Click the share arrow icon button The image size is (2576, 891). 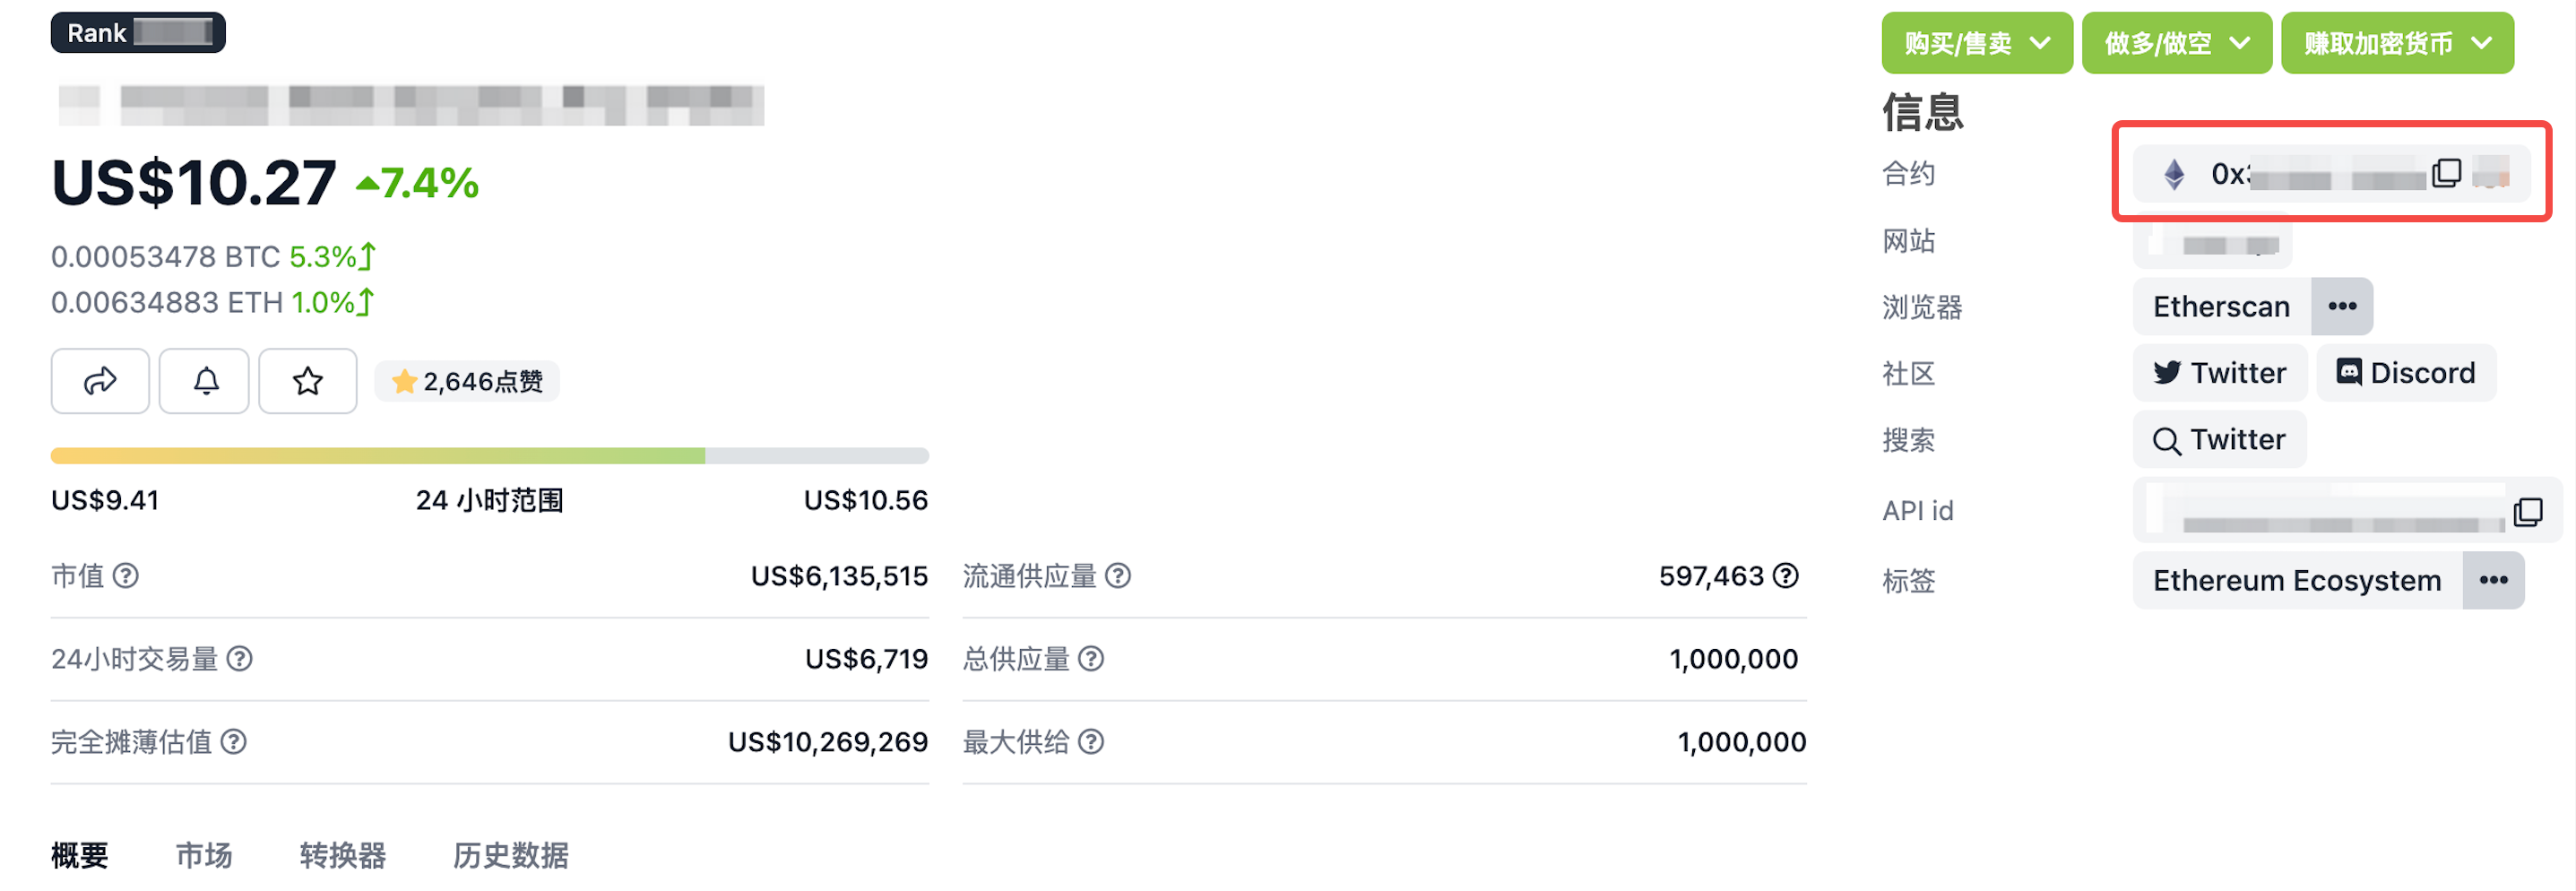(100, 381)
